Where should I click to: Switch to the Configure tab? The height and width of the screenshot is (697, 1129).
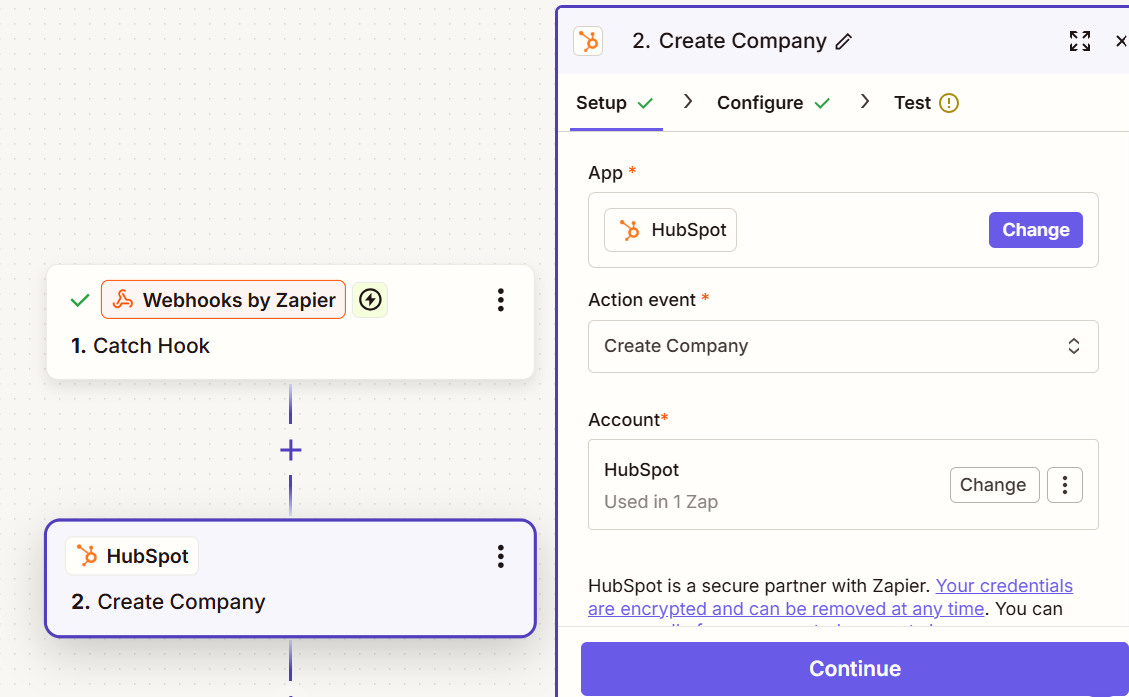pos(773,103)
